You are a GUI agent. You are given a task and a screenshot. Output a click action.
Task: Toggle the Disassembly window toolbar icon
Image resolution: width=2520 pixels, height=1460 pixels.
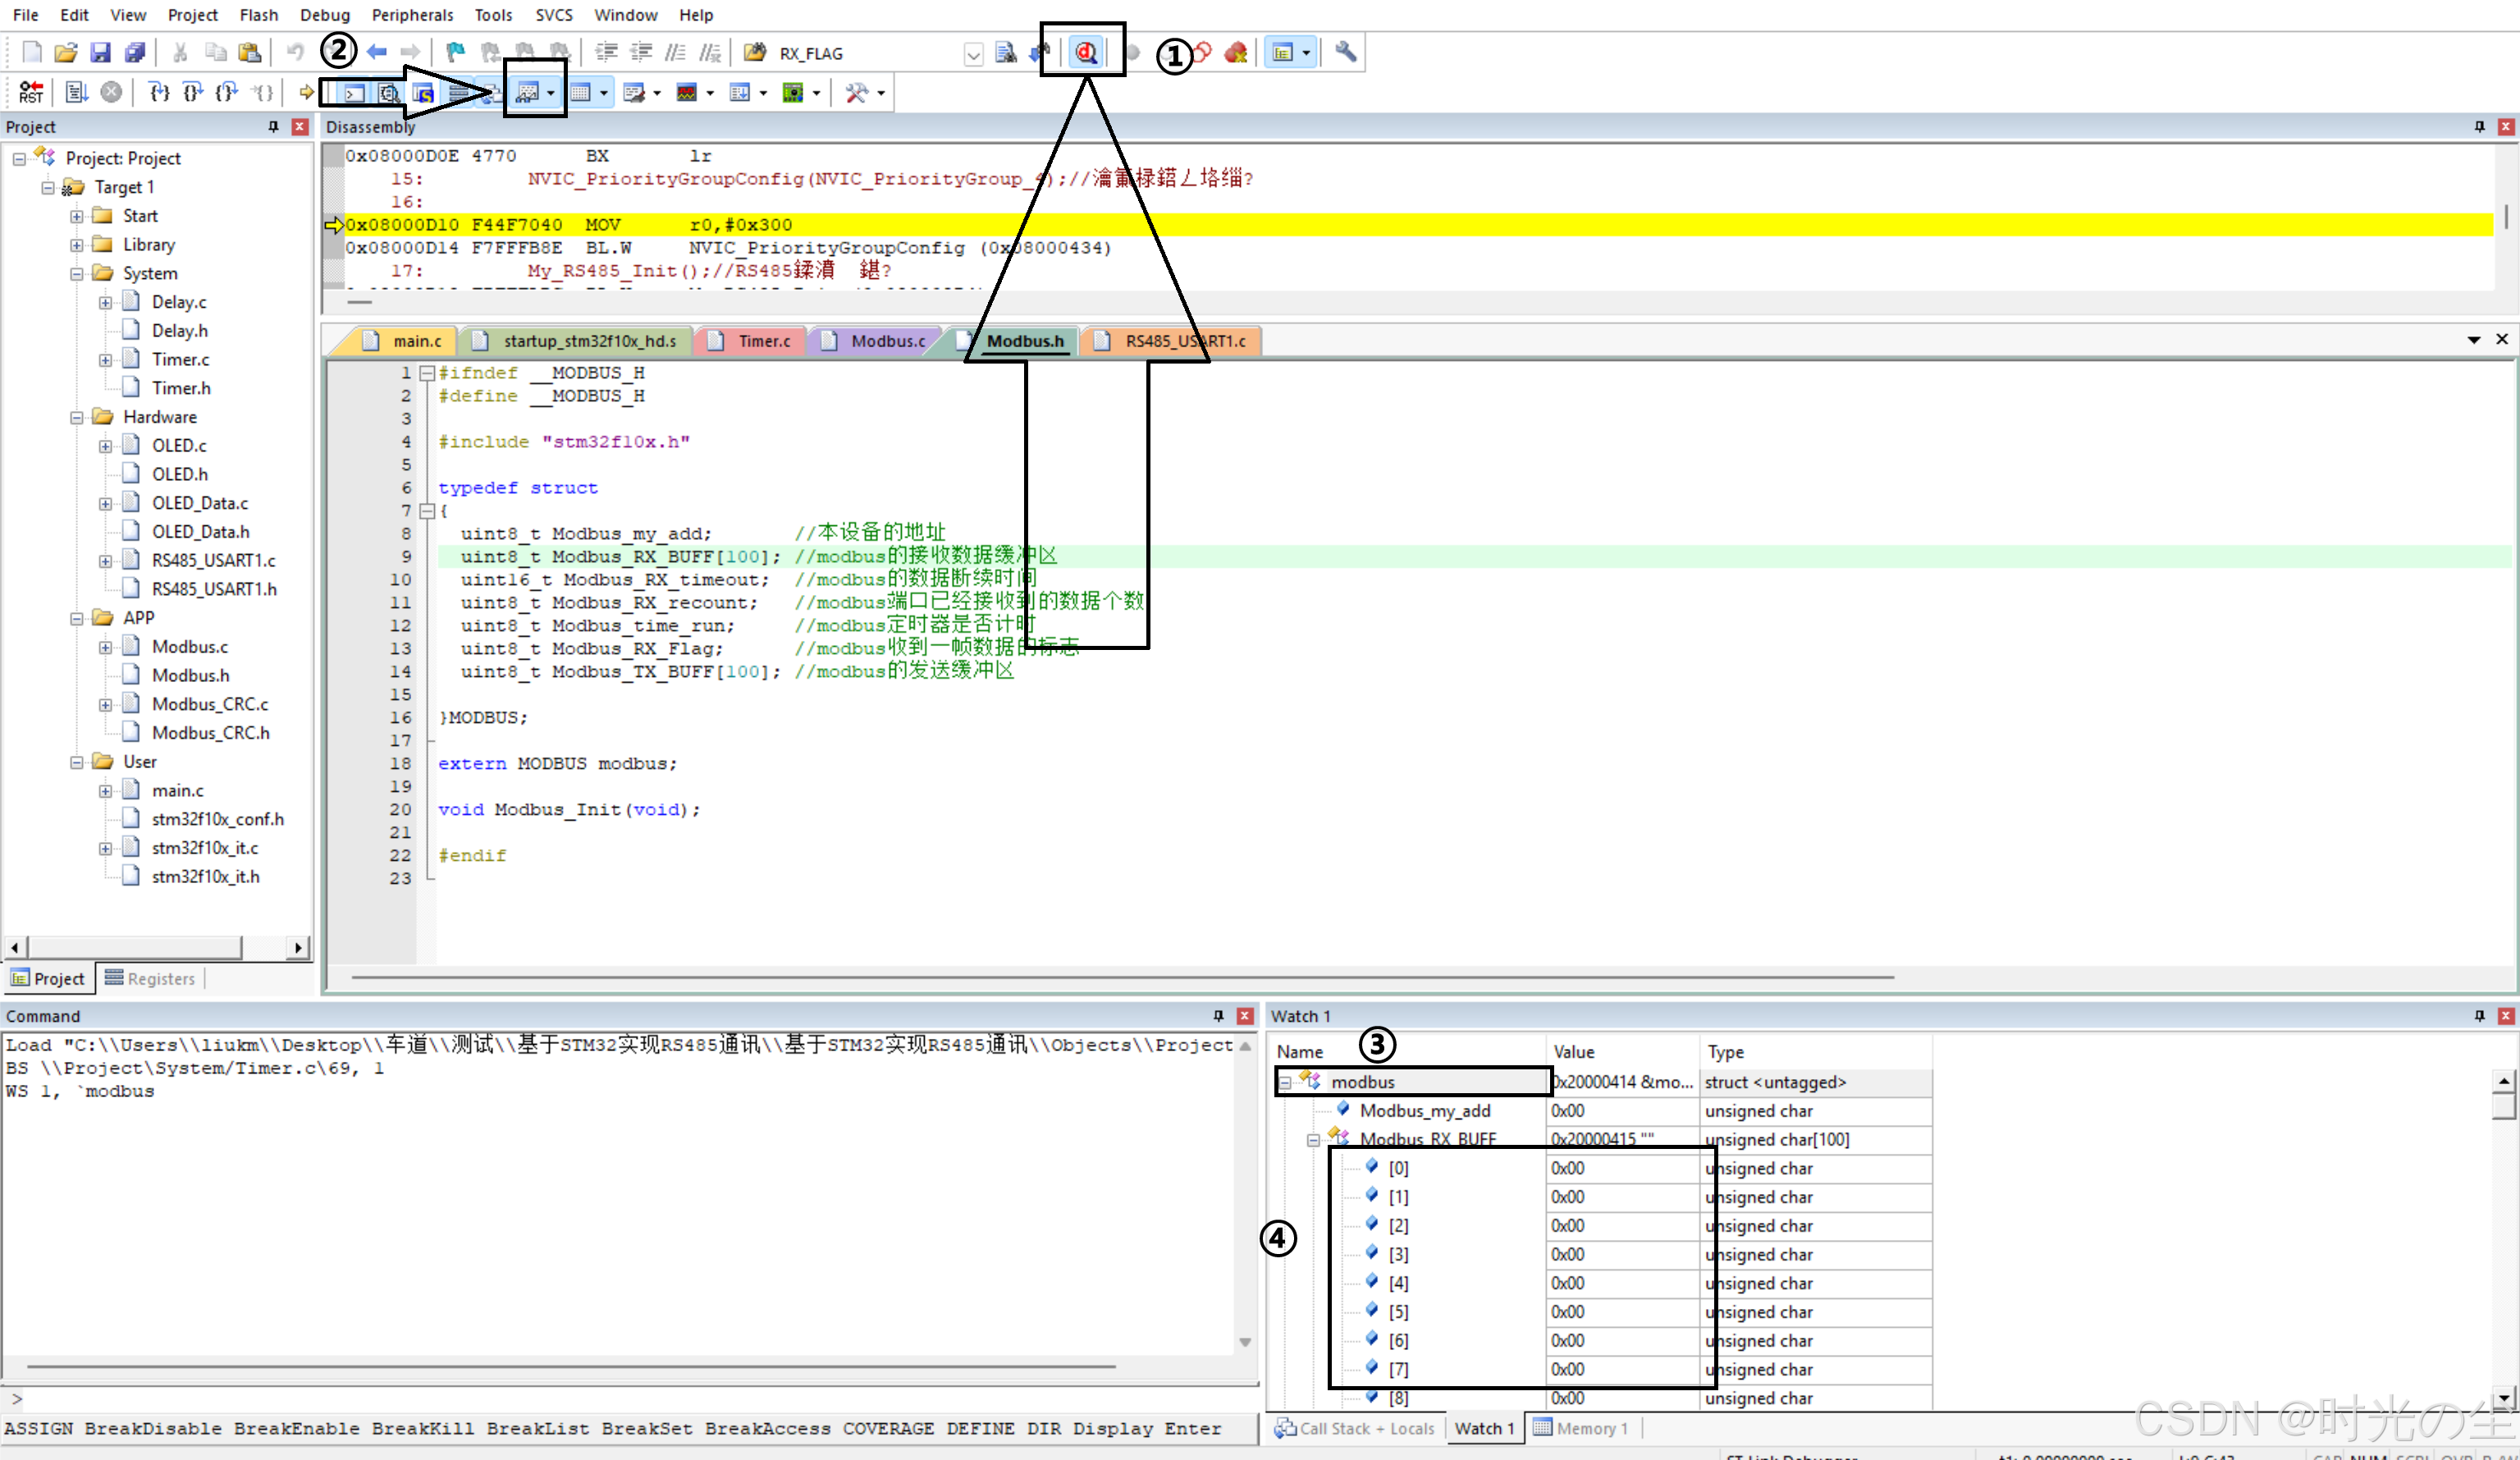point(389,94)
